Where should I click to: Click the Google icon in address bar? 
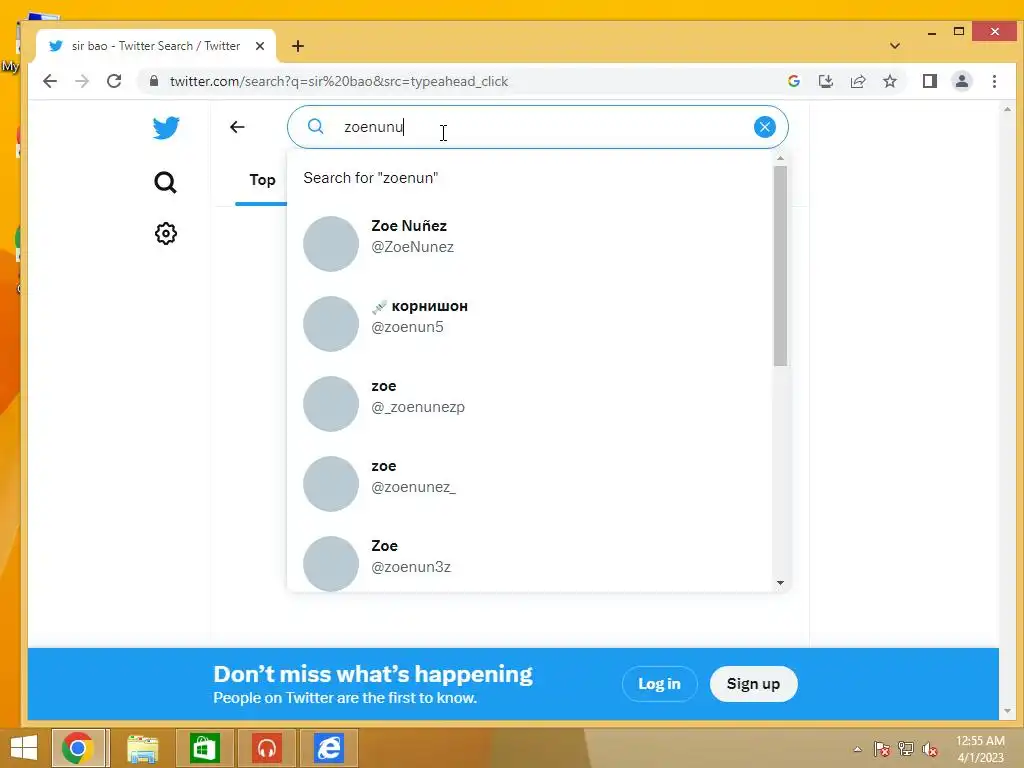793,81
